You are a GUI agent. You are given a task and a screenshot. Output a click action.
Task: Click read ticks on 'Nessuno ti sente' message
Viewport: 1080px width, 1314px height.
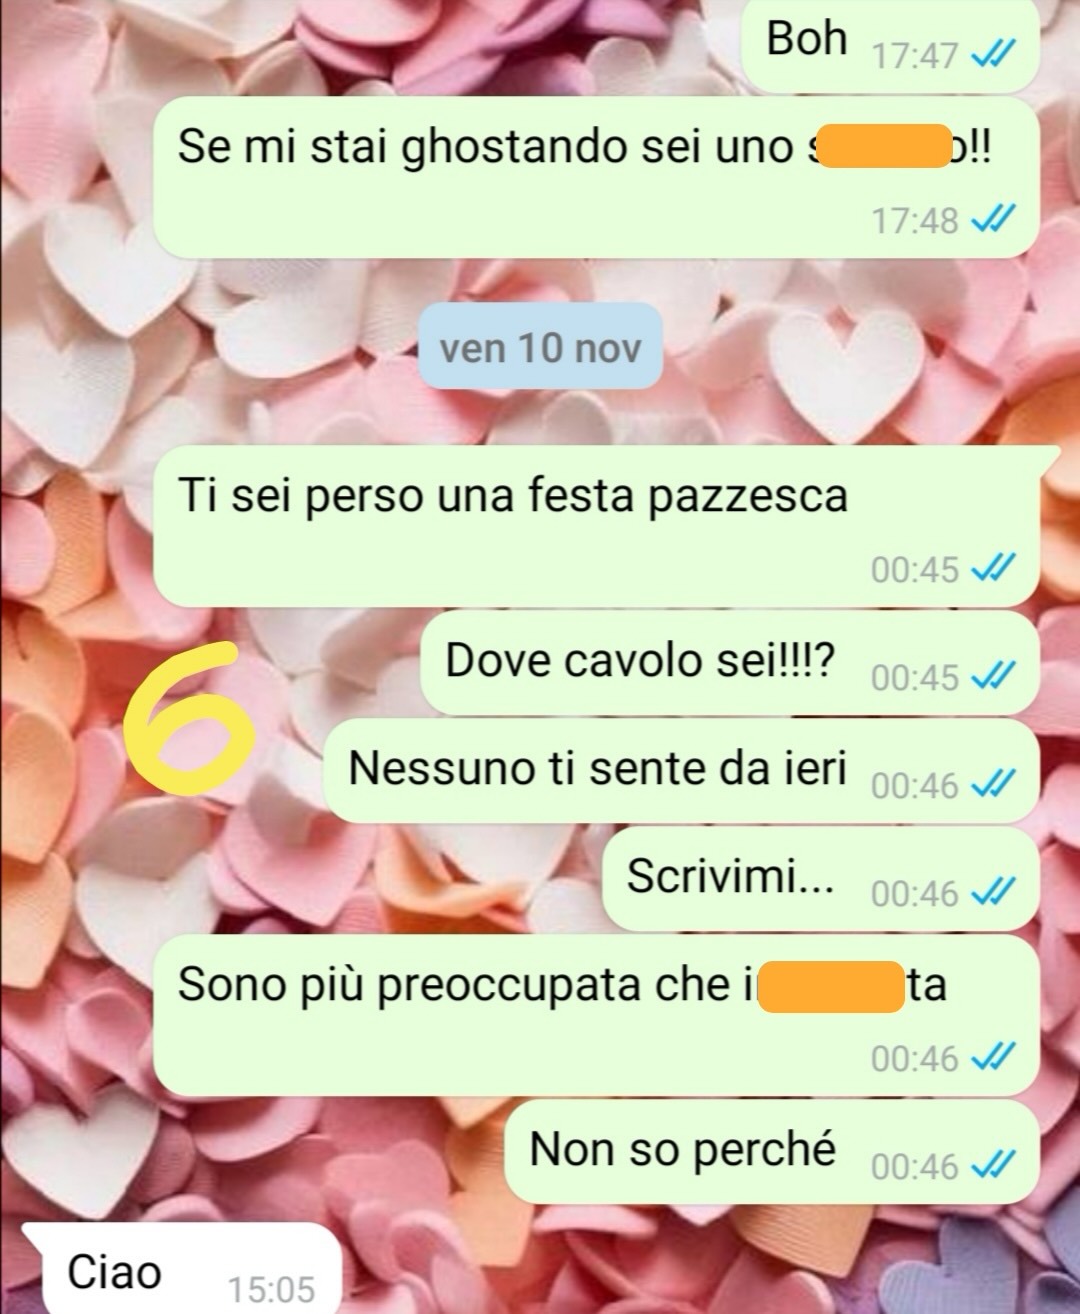pos(994,785)
